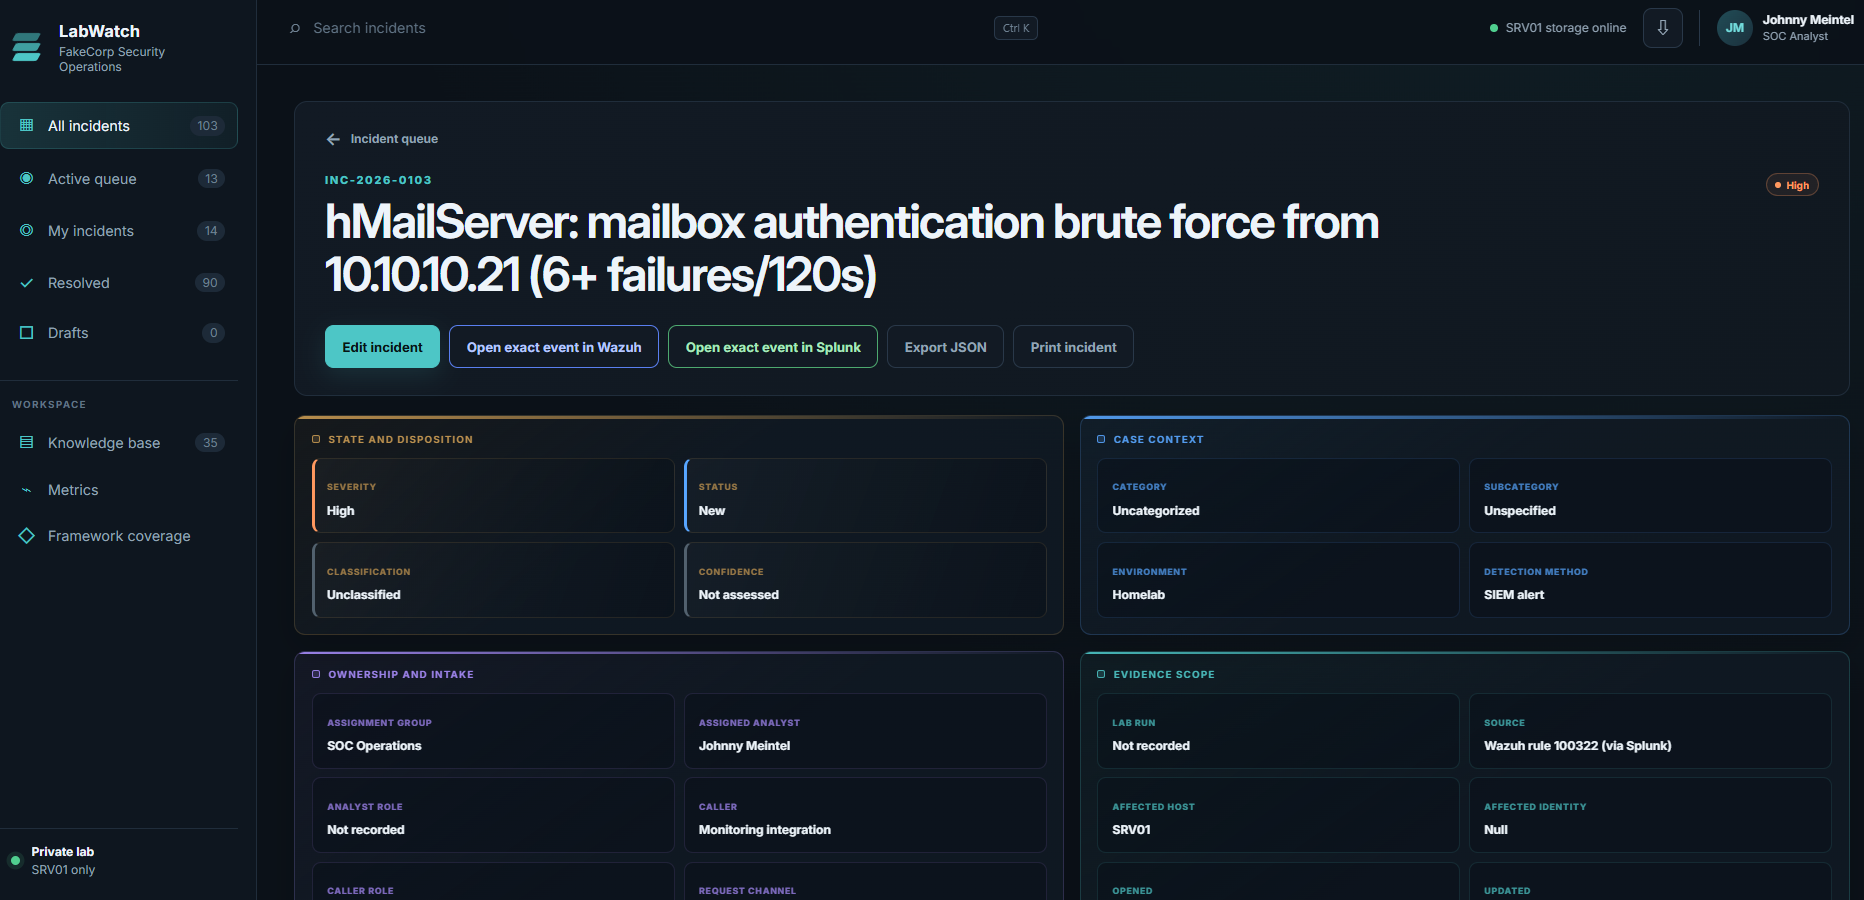Image resolution: width=1864 pixels, height=900 pixels.
Task: Click the Active queue circle icon
Action: (27, 178)
